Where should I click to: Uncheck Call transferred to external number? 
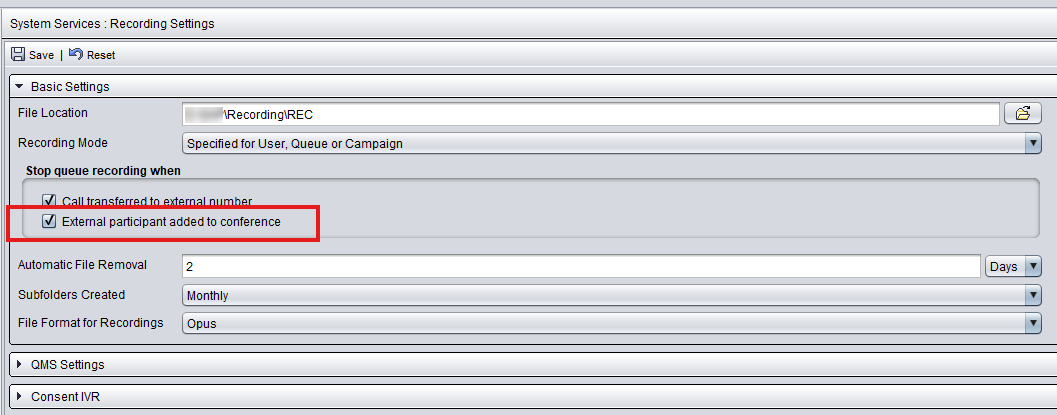(x=49, y=201)
